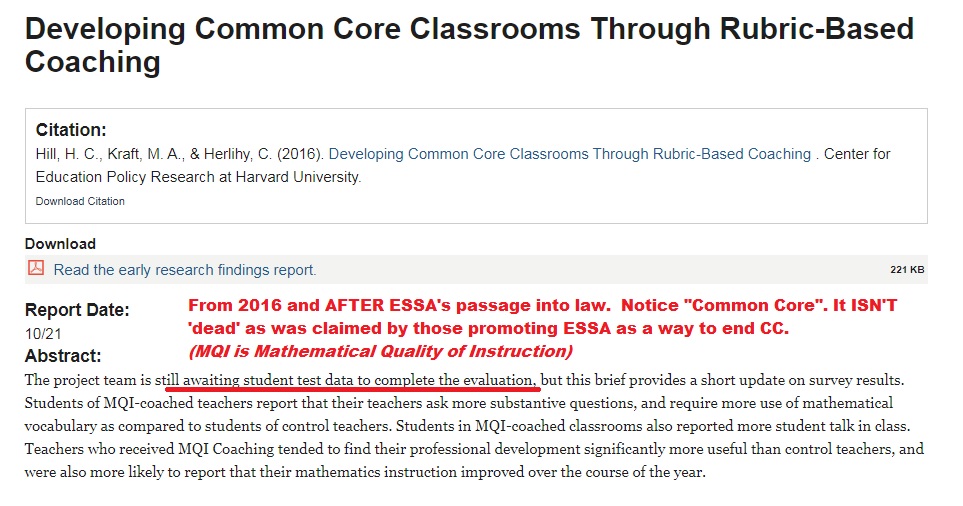This screenshot has width=963, height=506.
Task: Click 'Education Policy Research at Harvard University' text
Action: [x=198, y=177]
